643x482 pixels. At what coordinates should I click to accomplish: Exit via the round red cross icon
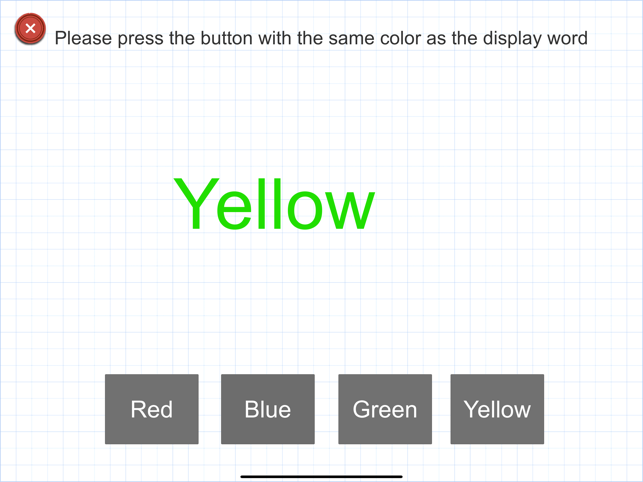[x=30, y=29]
